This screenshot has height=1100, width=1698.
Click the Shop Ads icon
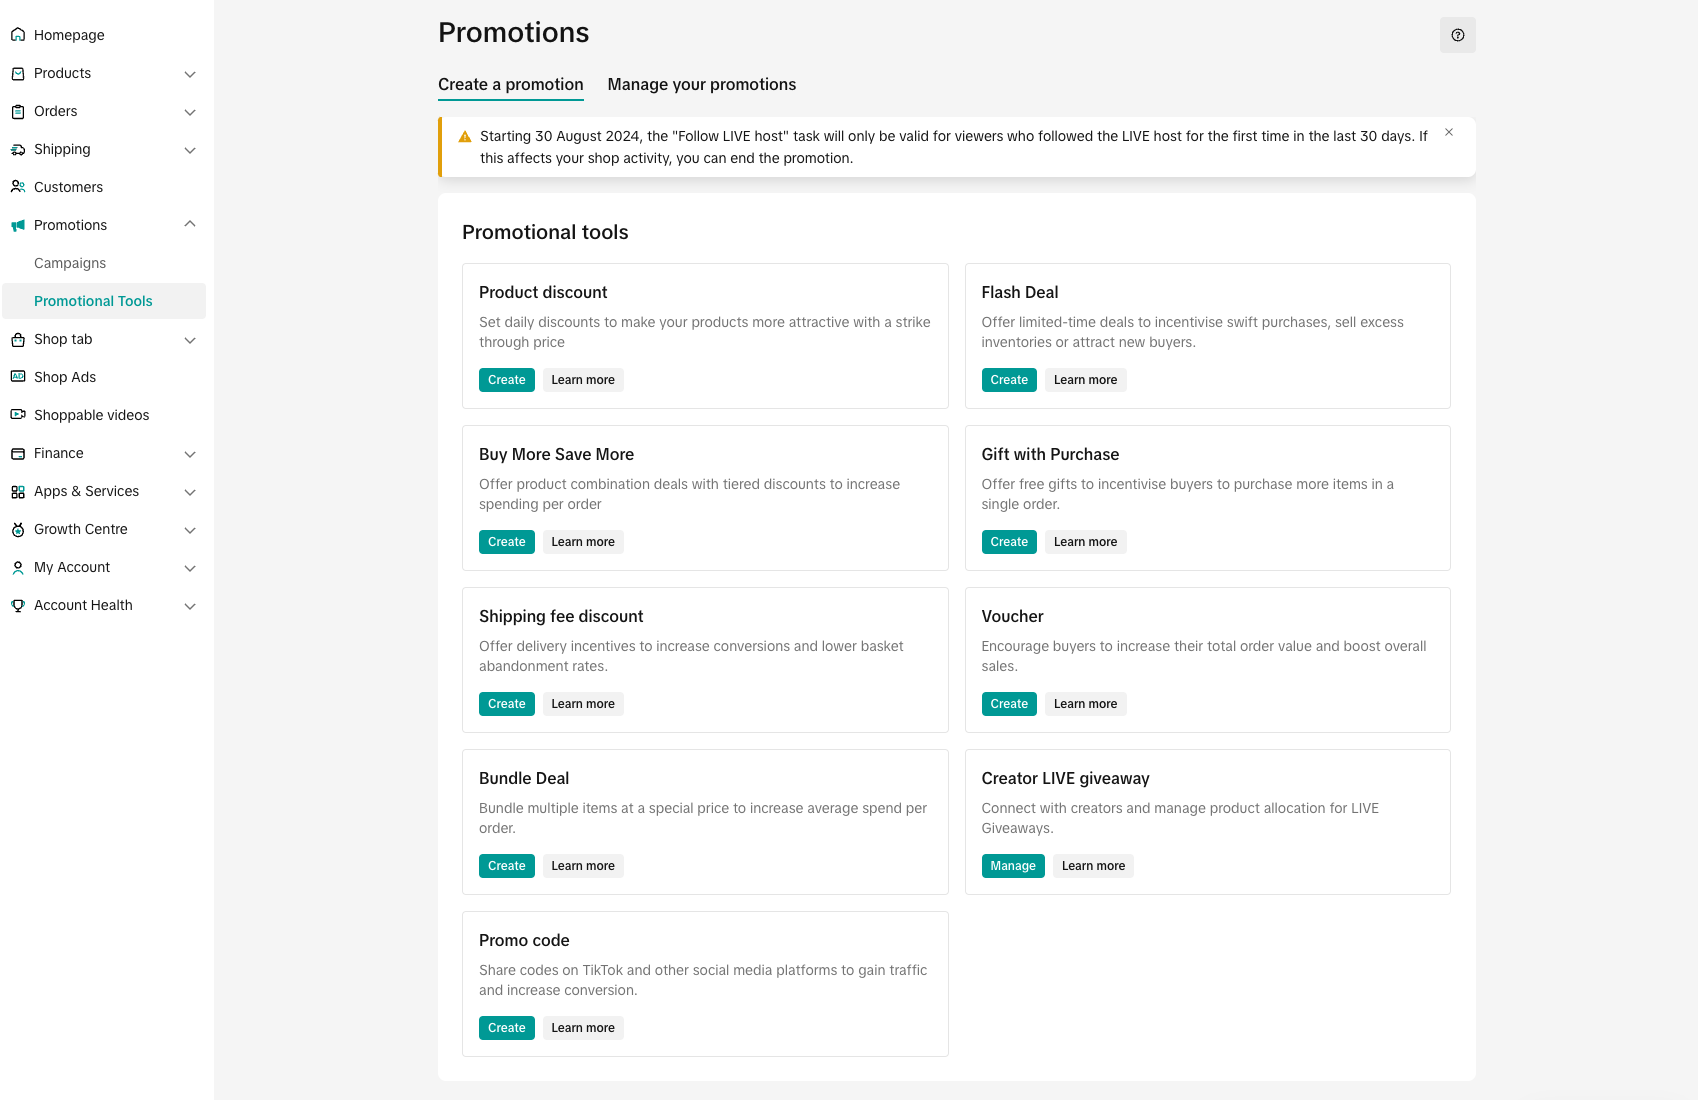[18, 377]
